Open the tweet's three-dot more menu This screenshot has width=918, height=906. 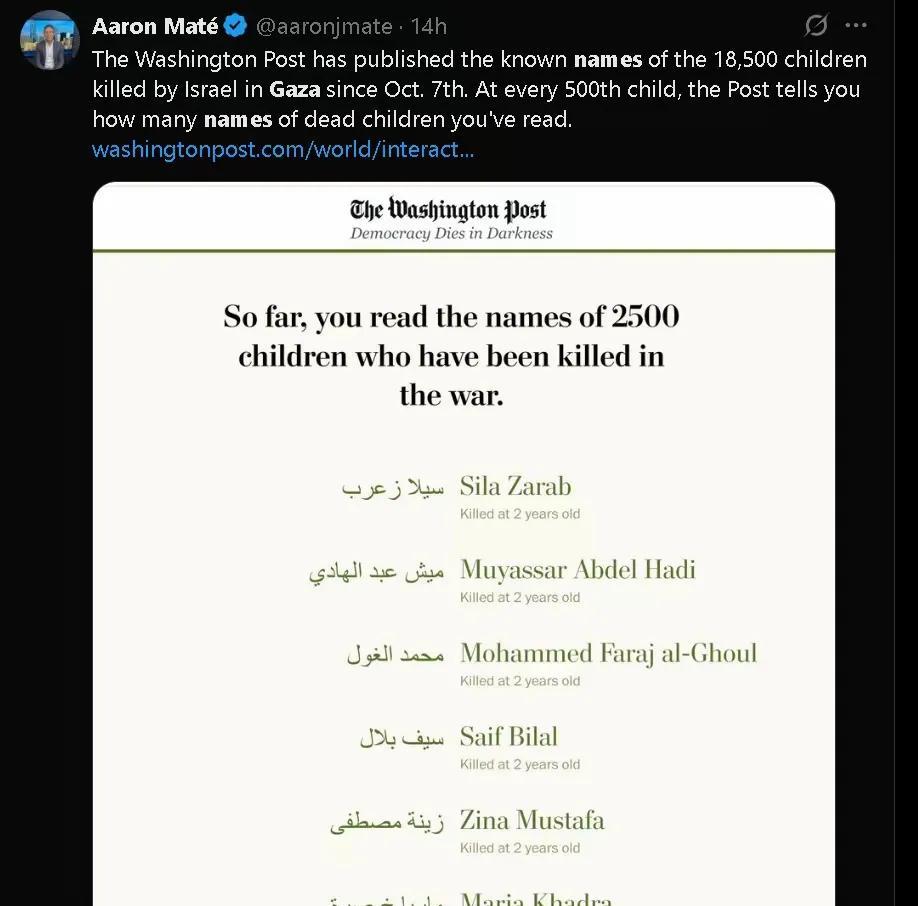pos(855,26)
